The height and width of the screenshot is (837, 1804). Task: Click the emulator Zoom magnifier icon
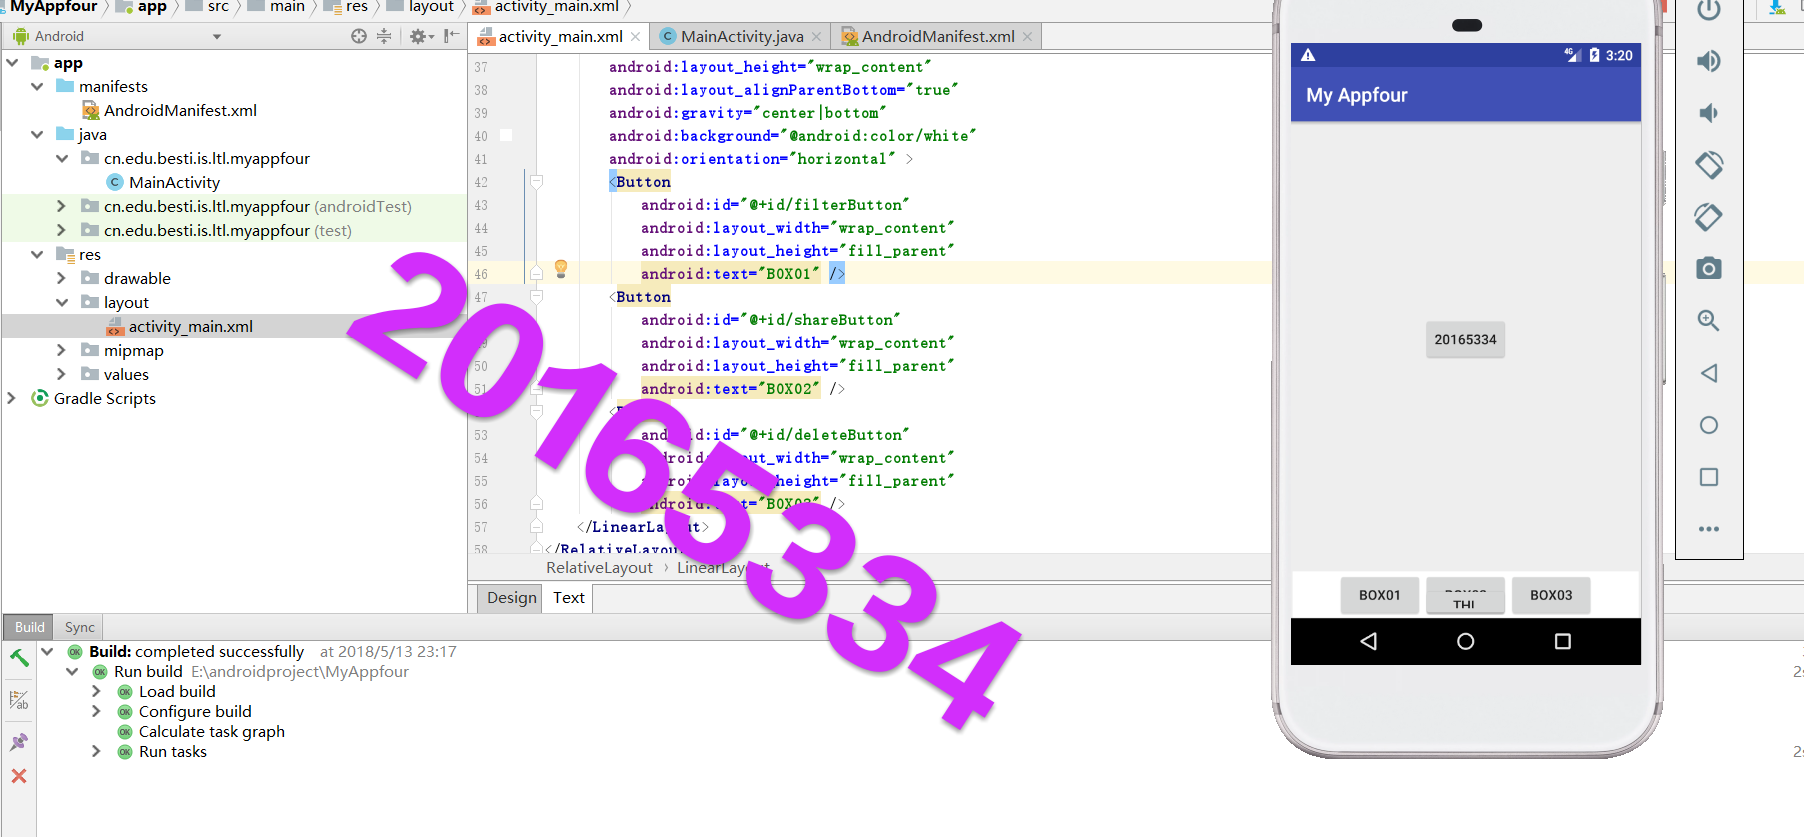pyautogui.click(x=1709, y=321)
